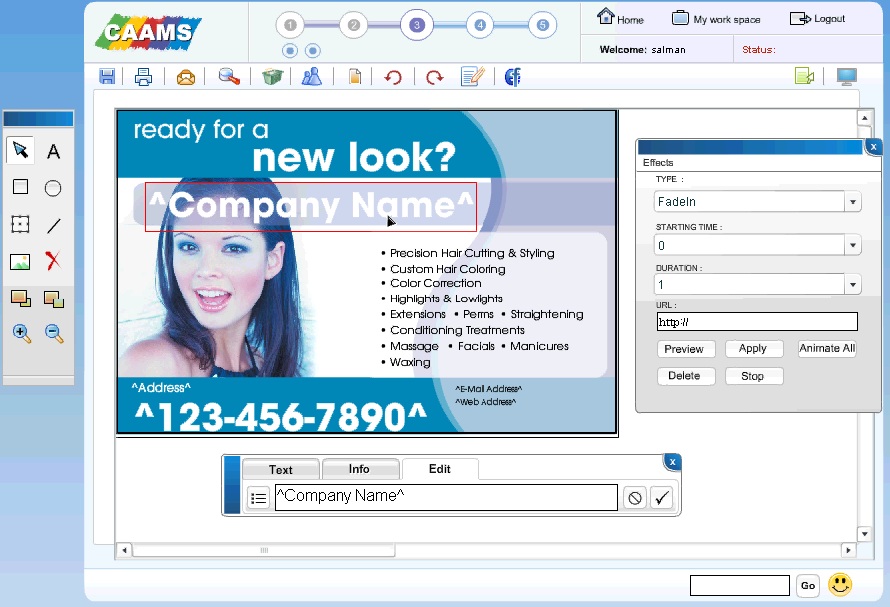Pick the ellipse shape tool
Viewport: 890px width, 607px height.
pyautogui.click(x=54, y=188)
